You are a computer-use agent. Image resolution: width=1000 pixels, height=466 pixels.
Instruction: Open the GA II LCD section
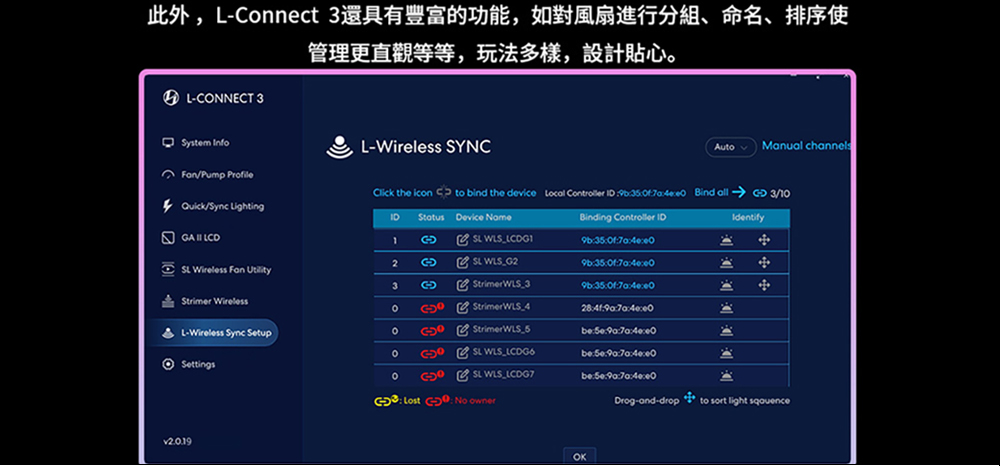tap(202, 238)
